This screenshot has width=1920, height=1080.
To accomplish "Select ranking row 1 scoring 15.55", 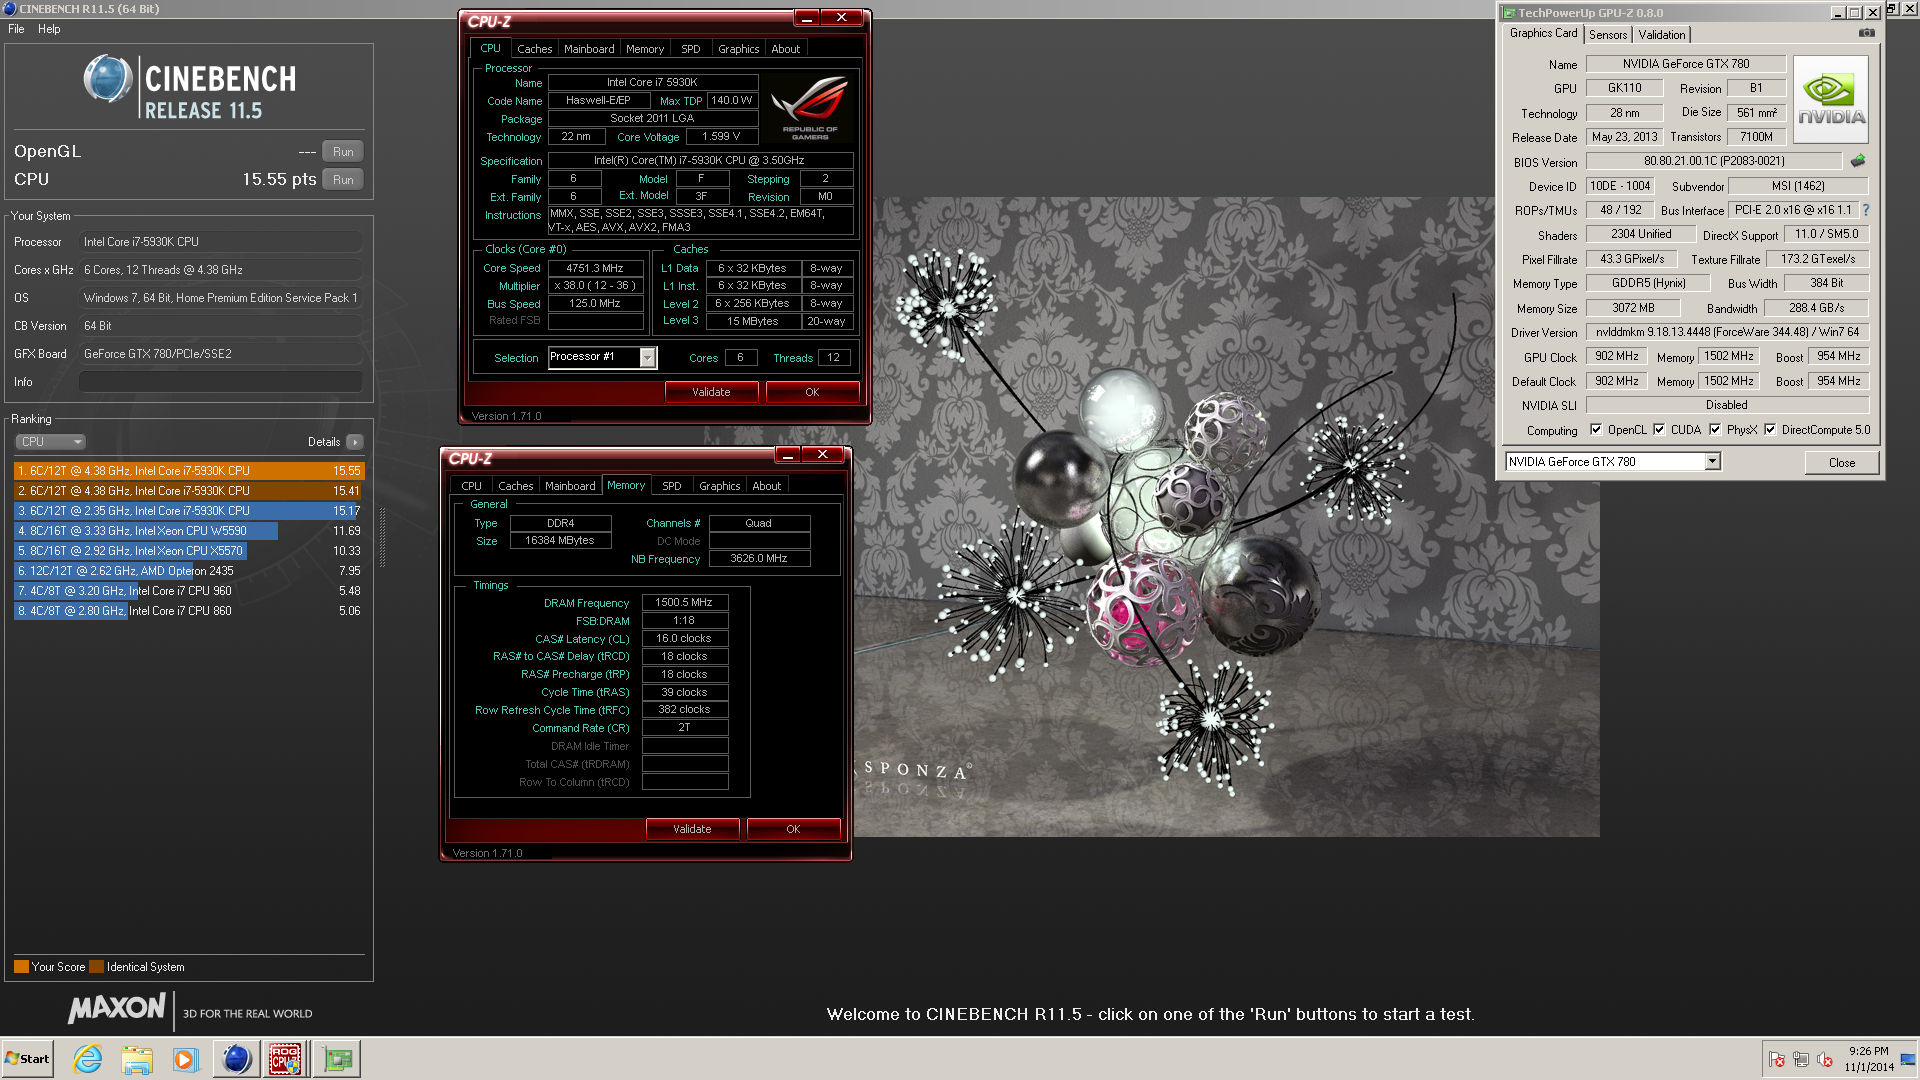I will pos(189,471).
